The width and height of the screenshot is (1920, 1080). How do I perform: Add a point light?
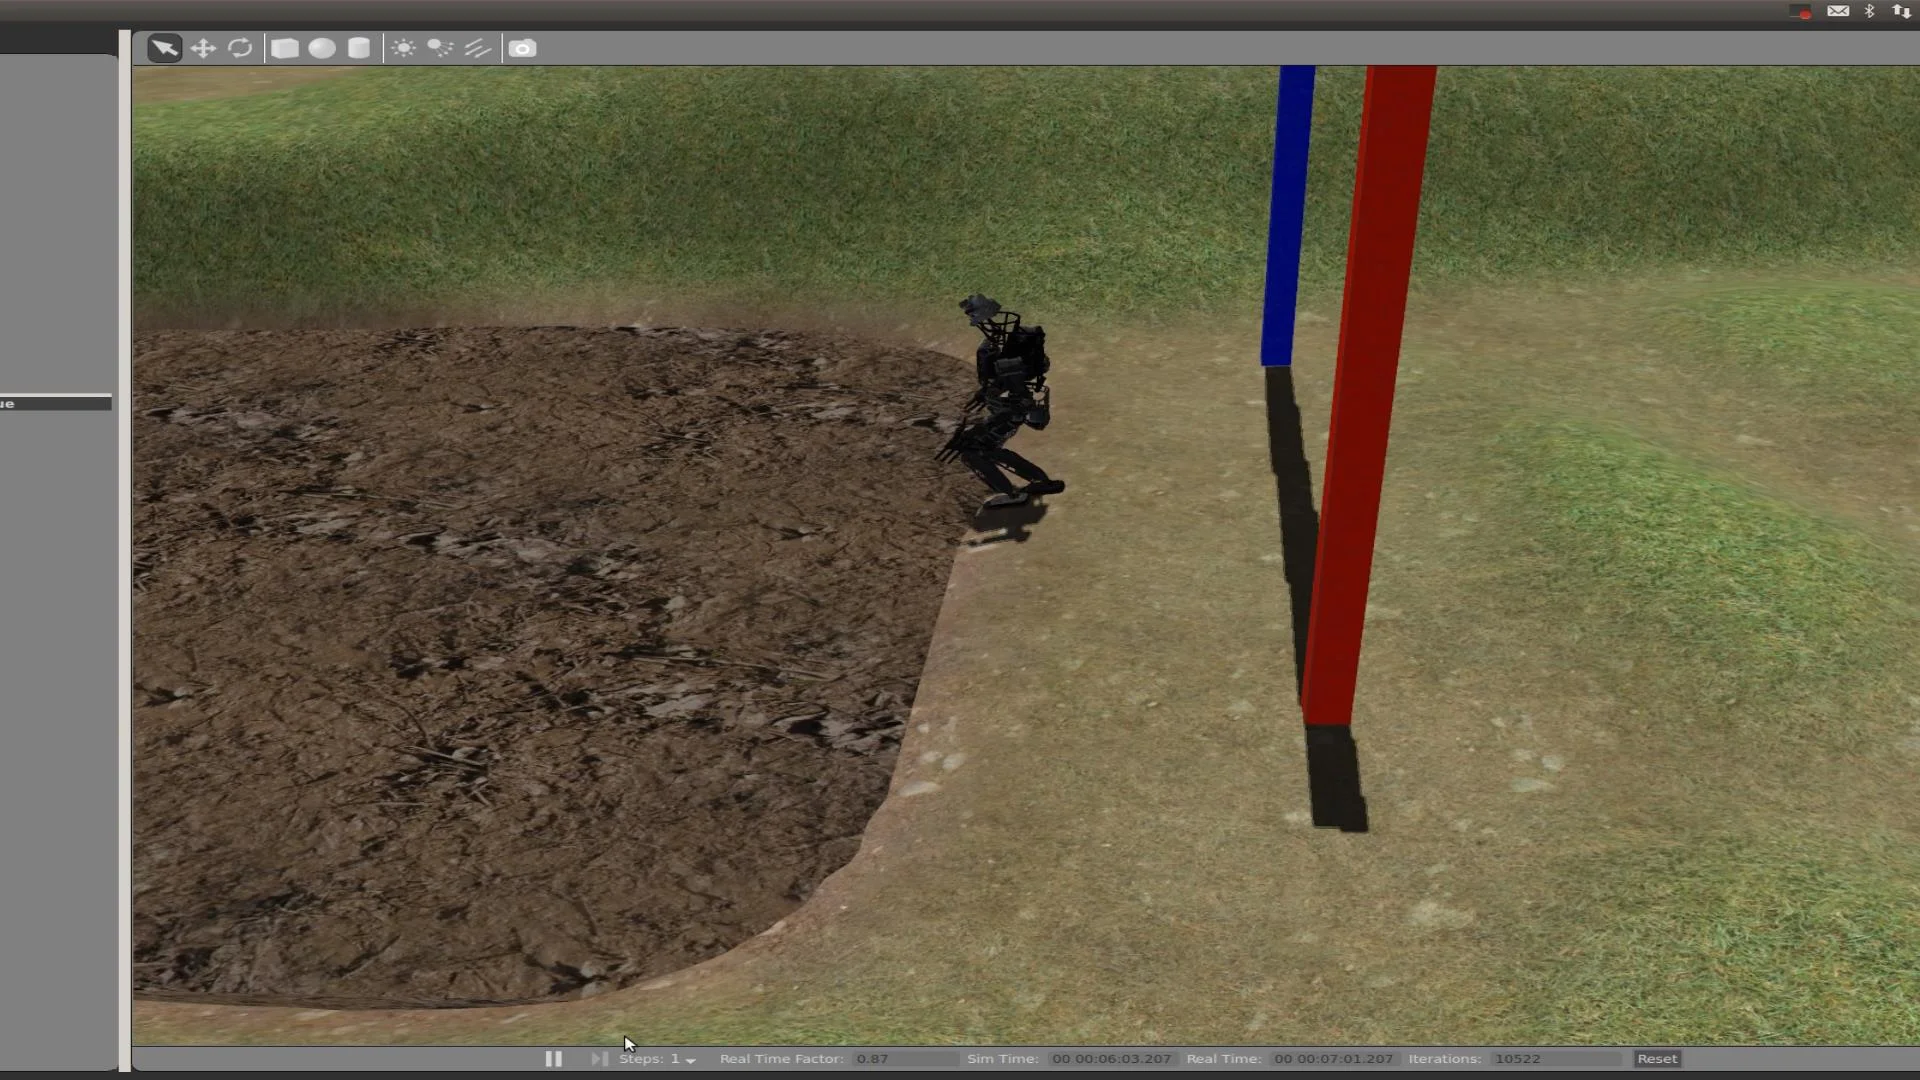tap(403, 48)
